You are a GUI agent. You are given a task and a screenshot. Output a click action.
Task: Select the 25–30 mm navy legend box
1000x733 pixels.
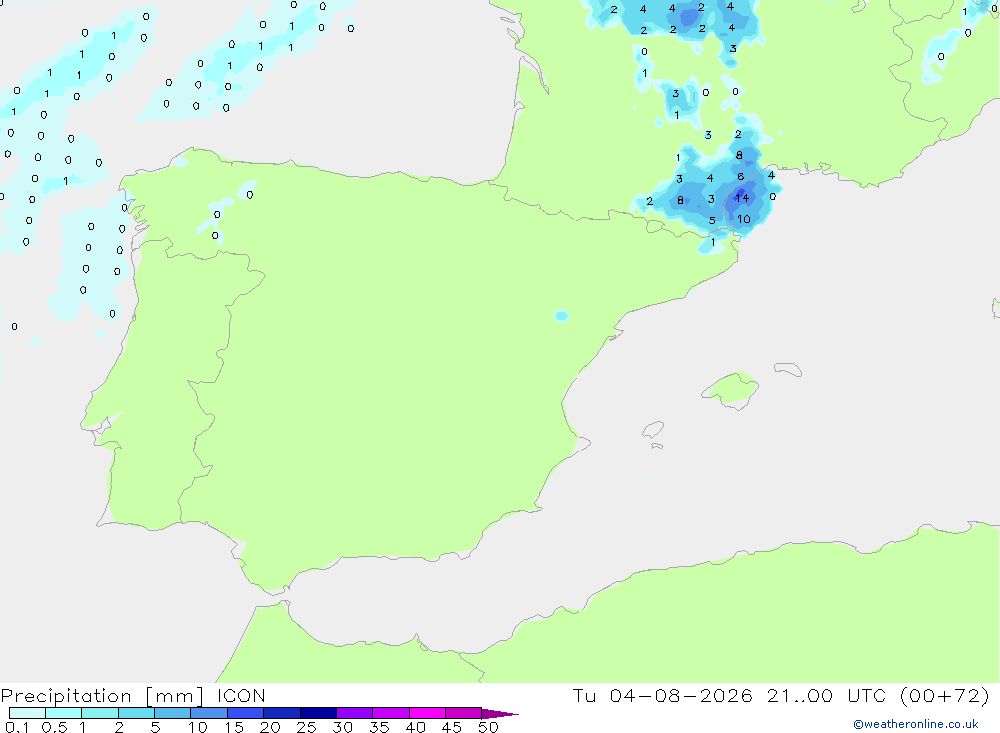tap(318, 713)
